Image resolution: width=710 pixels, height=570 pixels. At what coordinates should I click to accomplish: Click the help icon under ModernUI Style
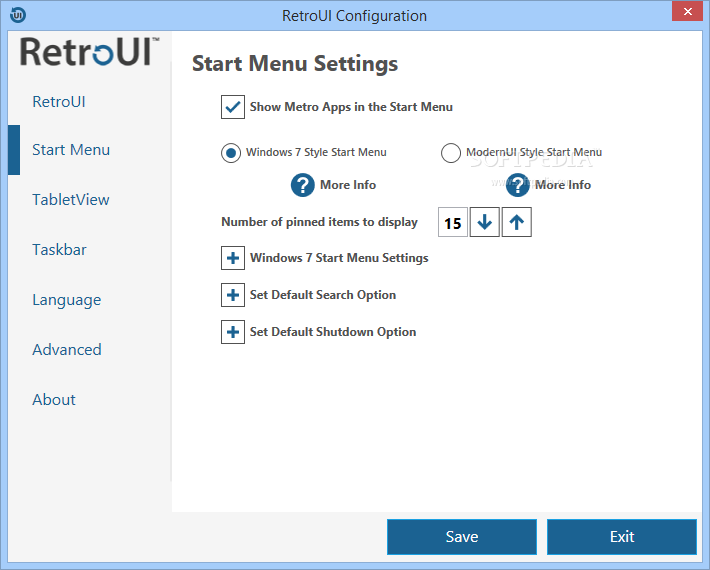(x=517, y=185)
